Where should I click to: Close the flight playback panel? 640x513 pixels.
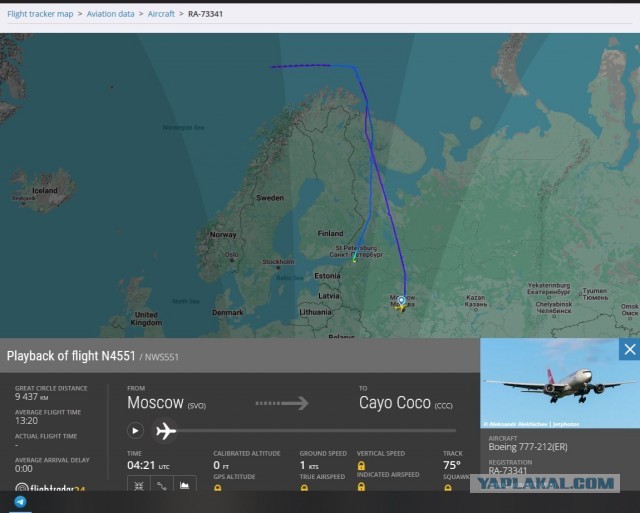pos(629,349)
